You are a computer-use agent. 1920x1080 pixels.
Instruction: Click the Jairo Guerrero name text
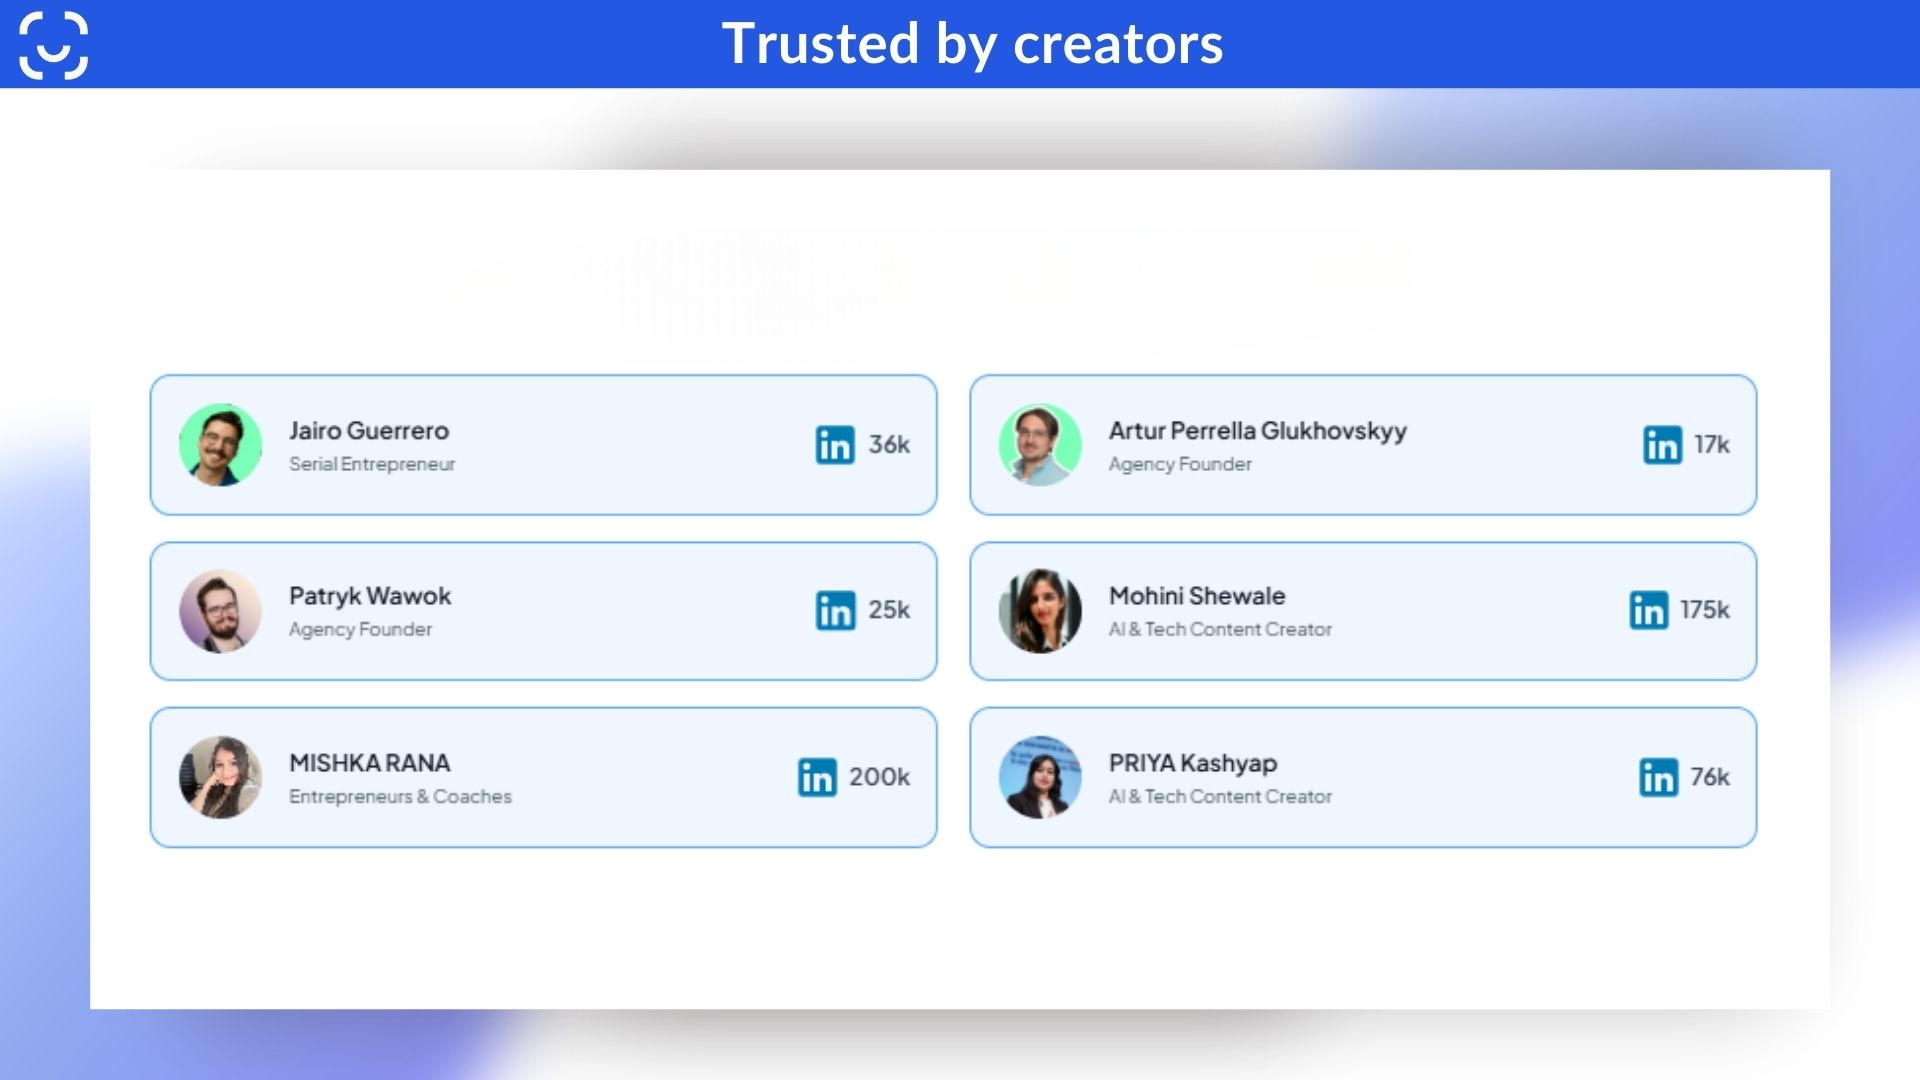point(369,431)
